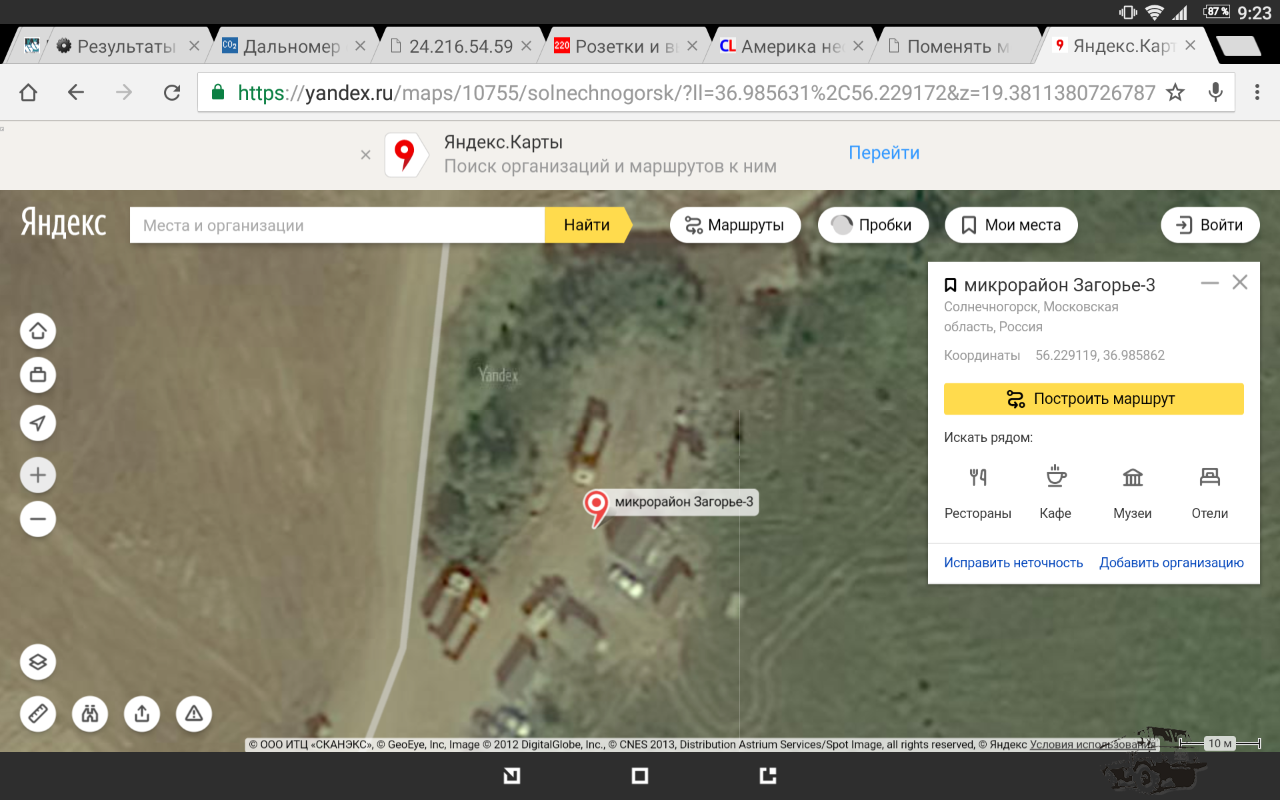Search nearby hotels icon
This screenshot has width=1280, height=800.
1210,477
